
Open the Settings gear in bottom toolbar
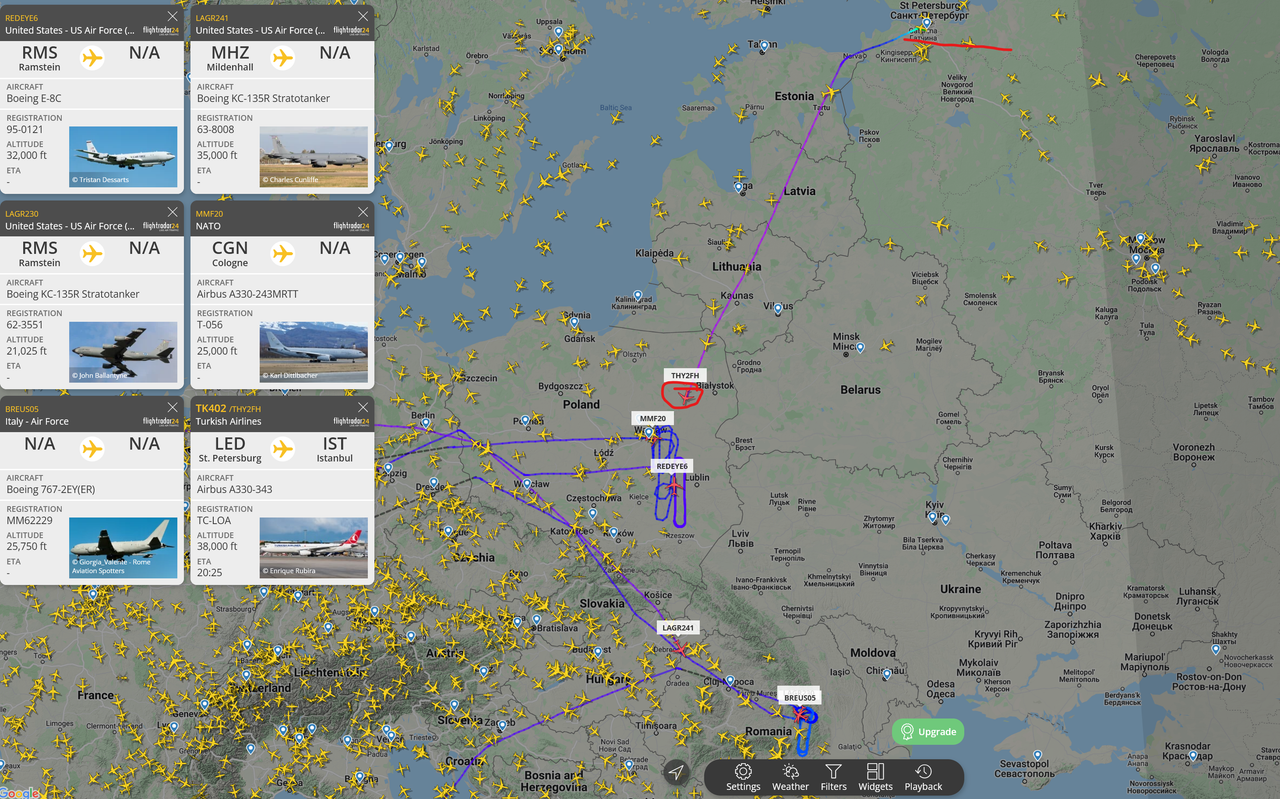(743, 777)
